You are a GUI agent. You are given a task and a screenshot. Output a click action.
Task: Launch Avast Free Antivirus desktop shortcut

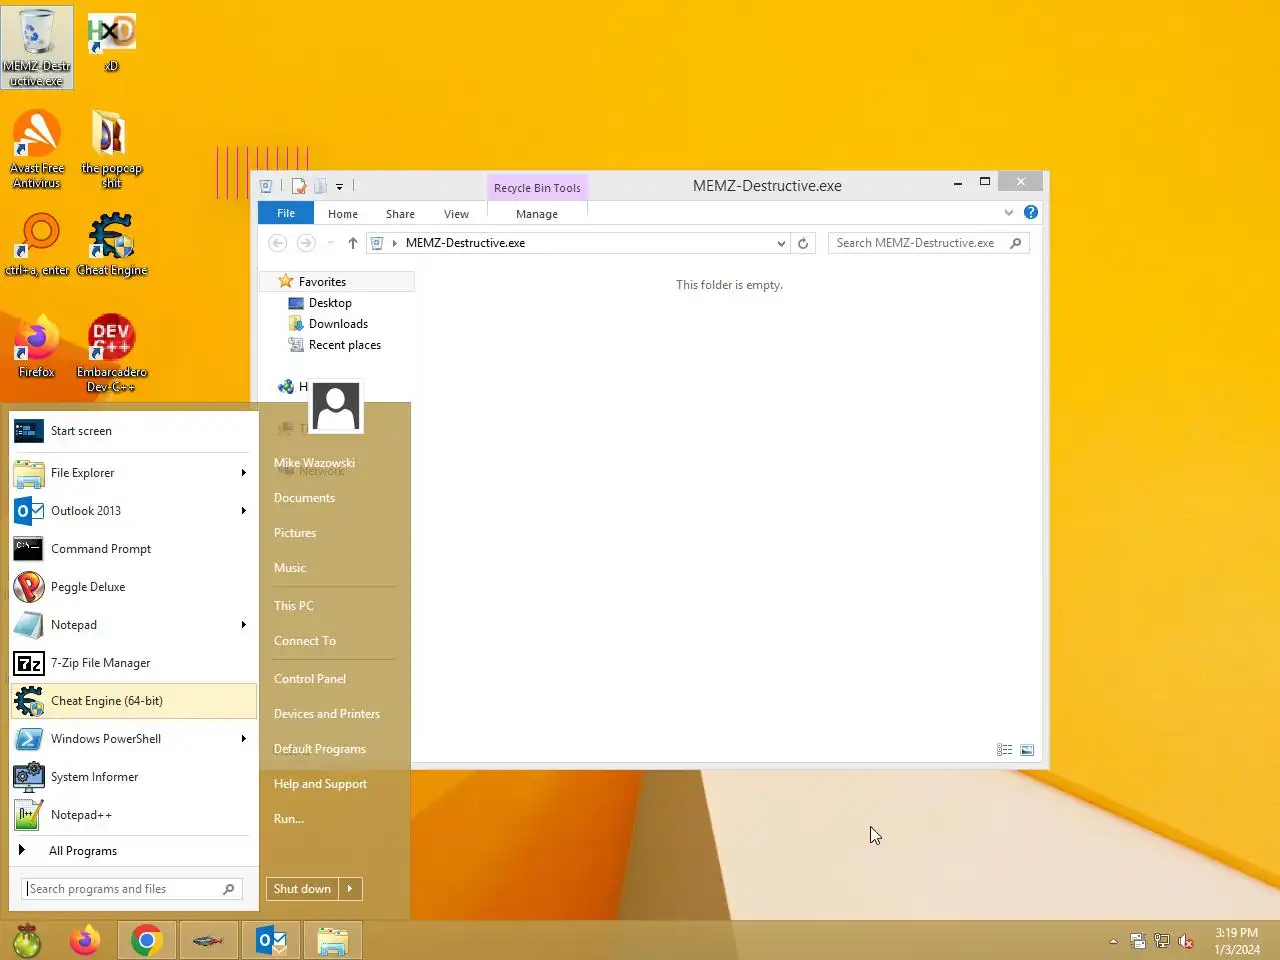coord(37,150)
